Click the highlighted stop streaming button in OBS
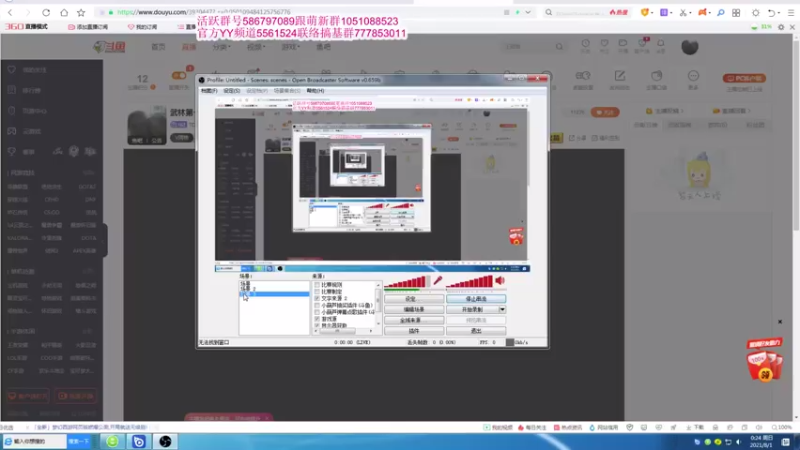The width and height of the screenshot is (800, 450). tap(476, 299)
